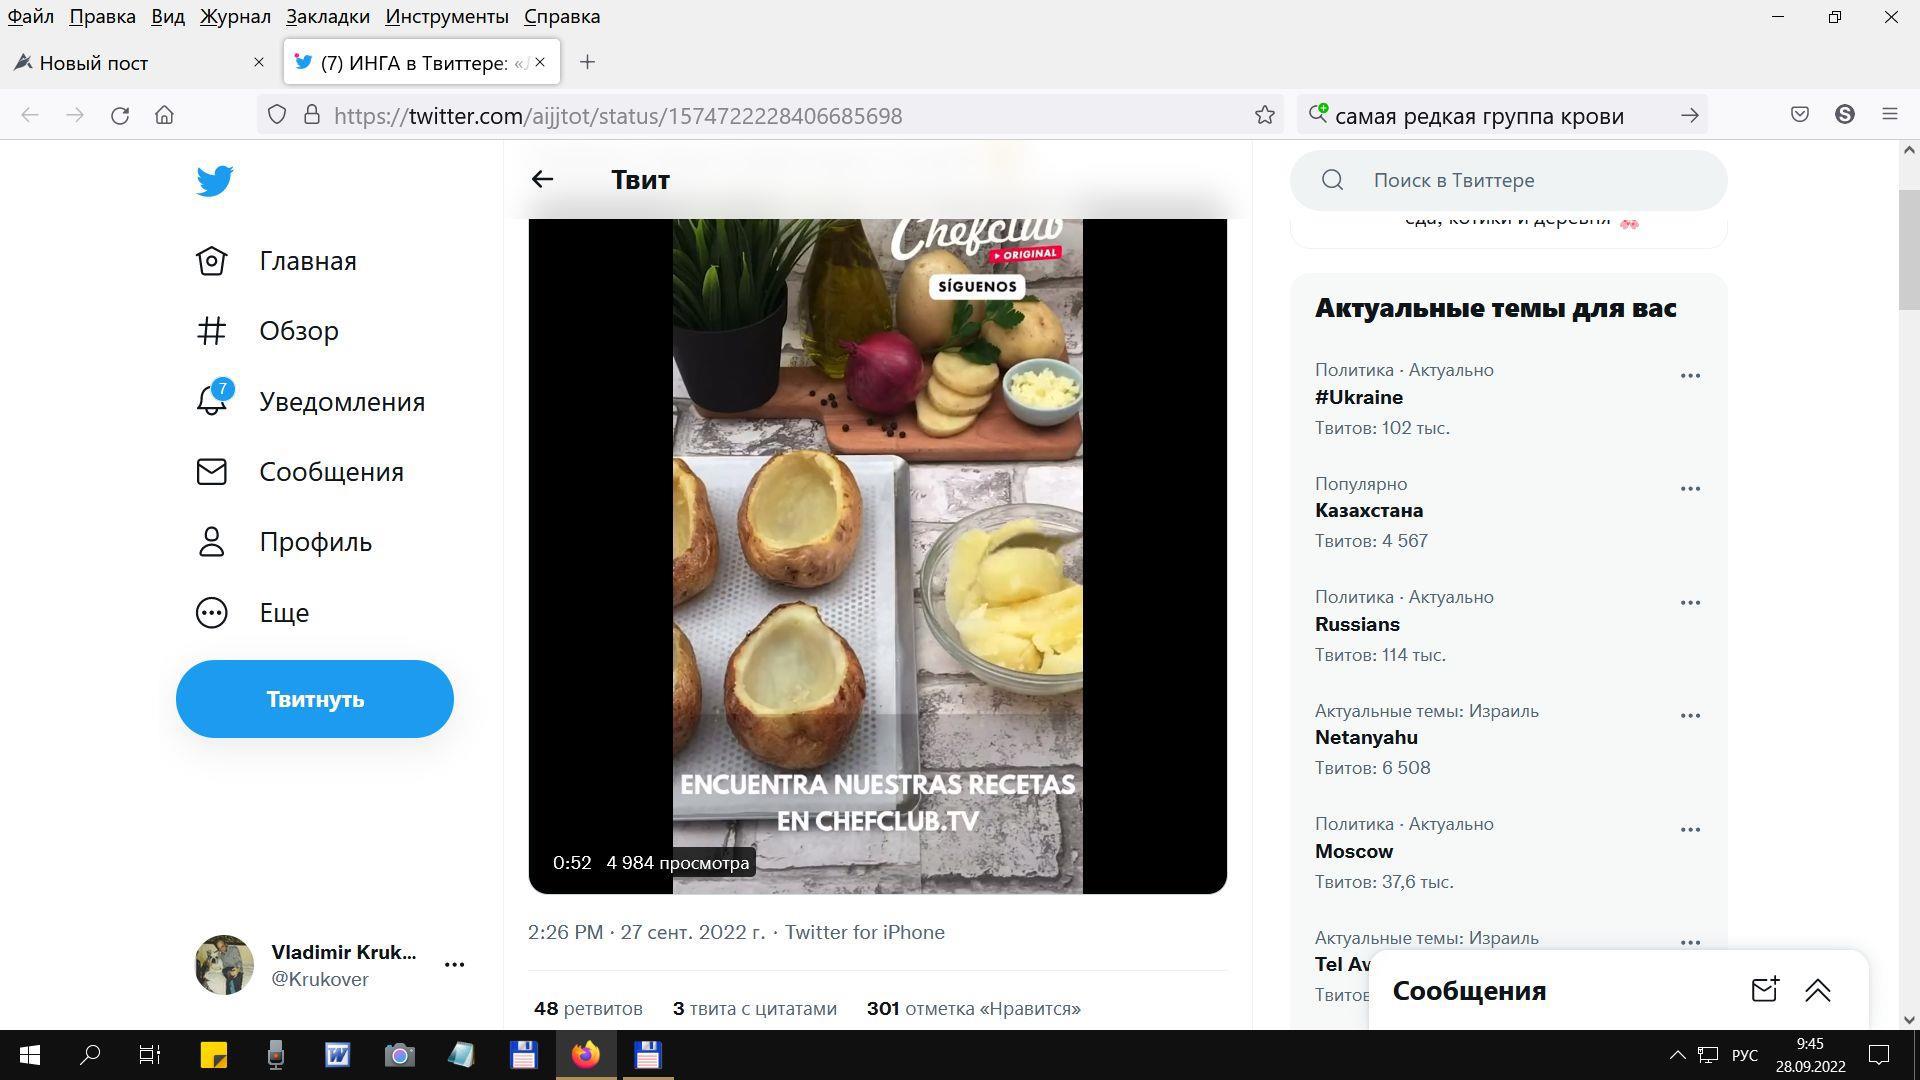This screenshot has height=1080, width=1920.
Task: Switch to the Новый пост tab
Action: coord(94,63)
